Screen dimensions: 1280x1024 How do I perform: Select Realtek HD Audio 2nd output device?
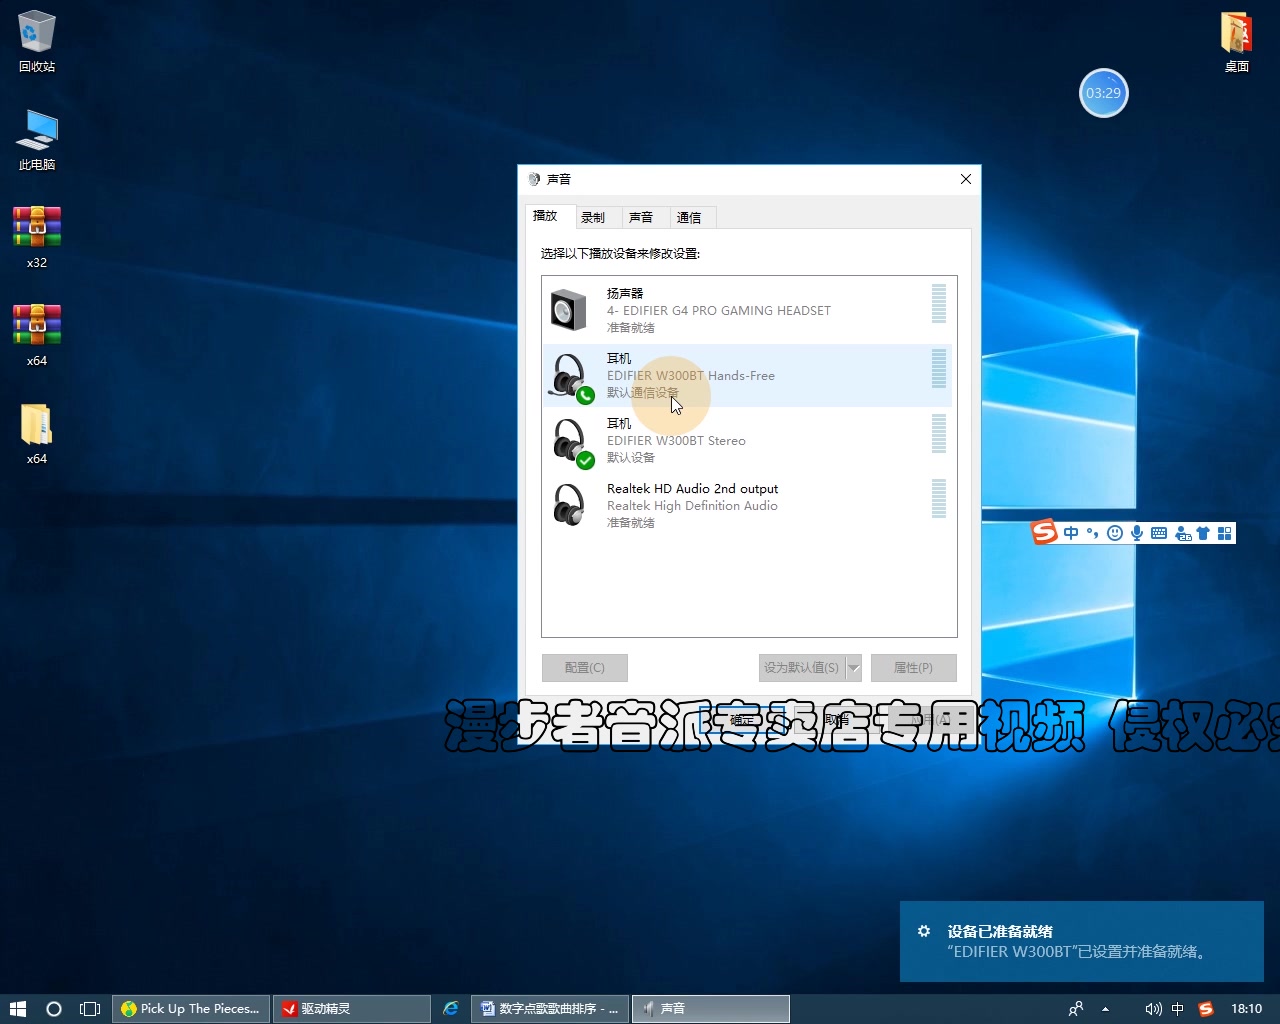pos(748,505)
